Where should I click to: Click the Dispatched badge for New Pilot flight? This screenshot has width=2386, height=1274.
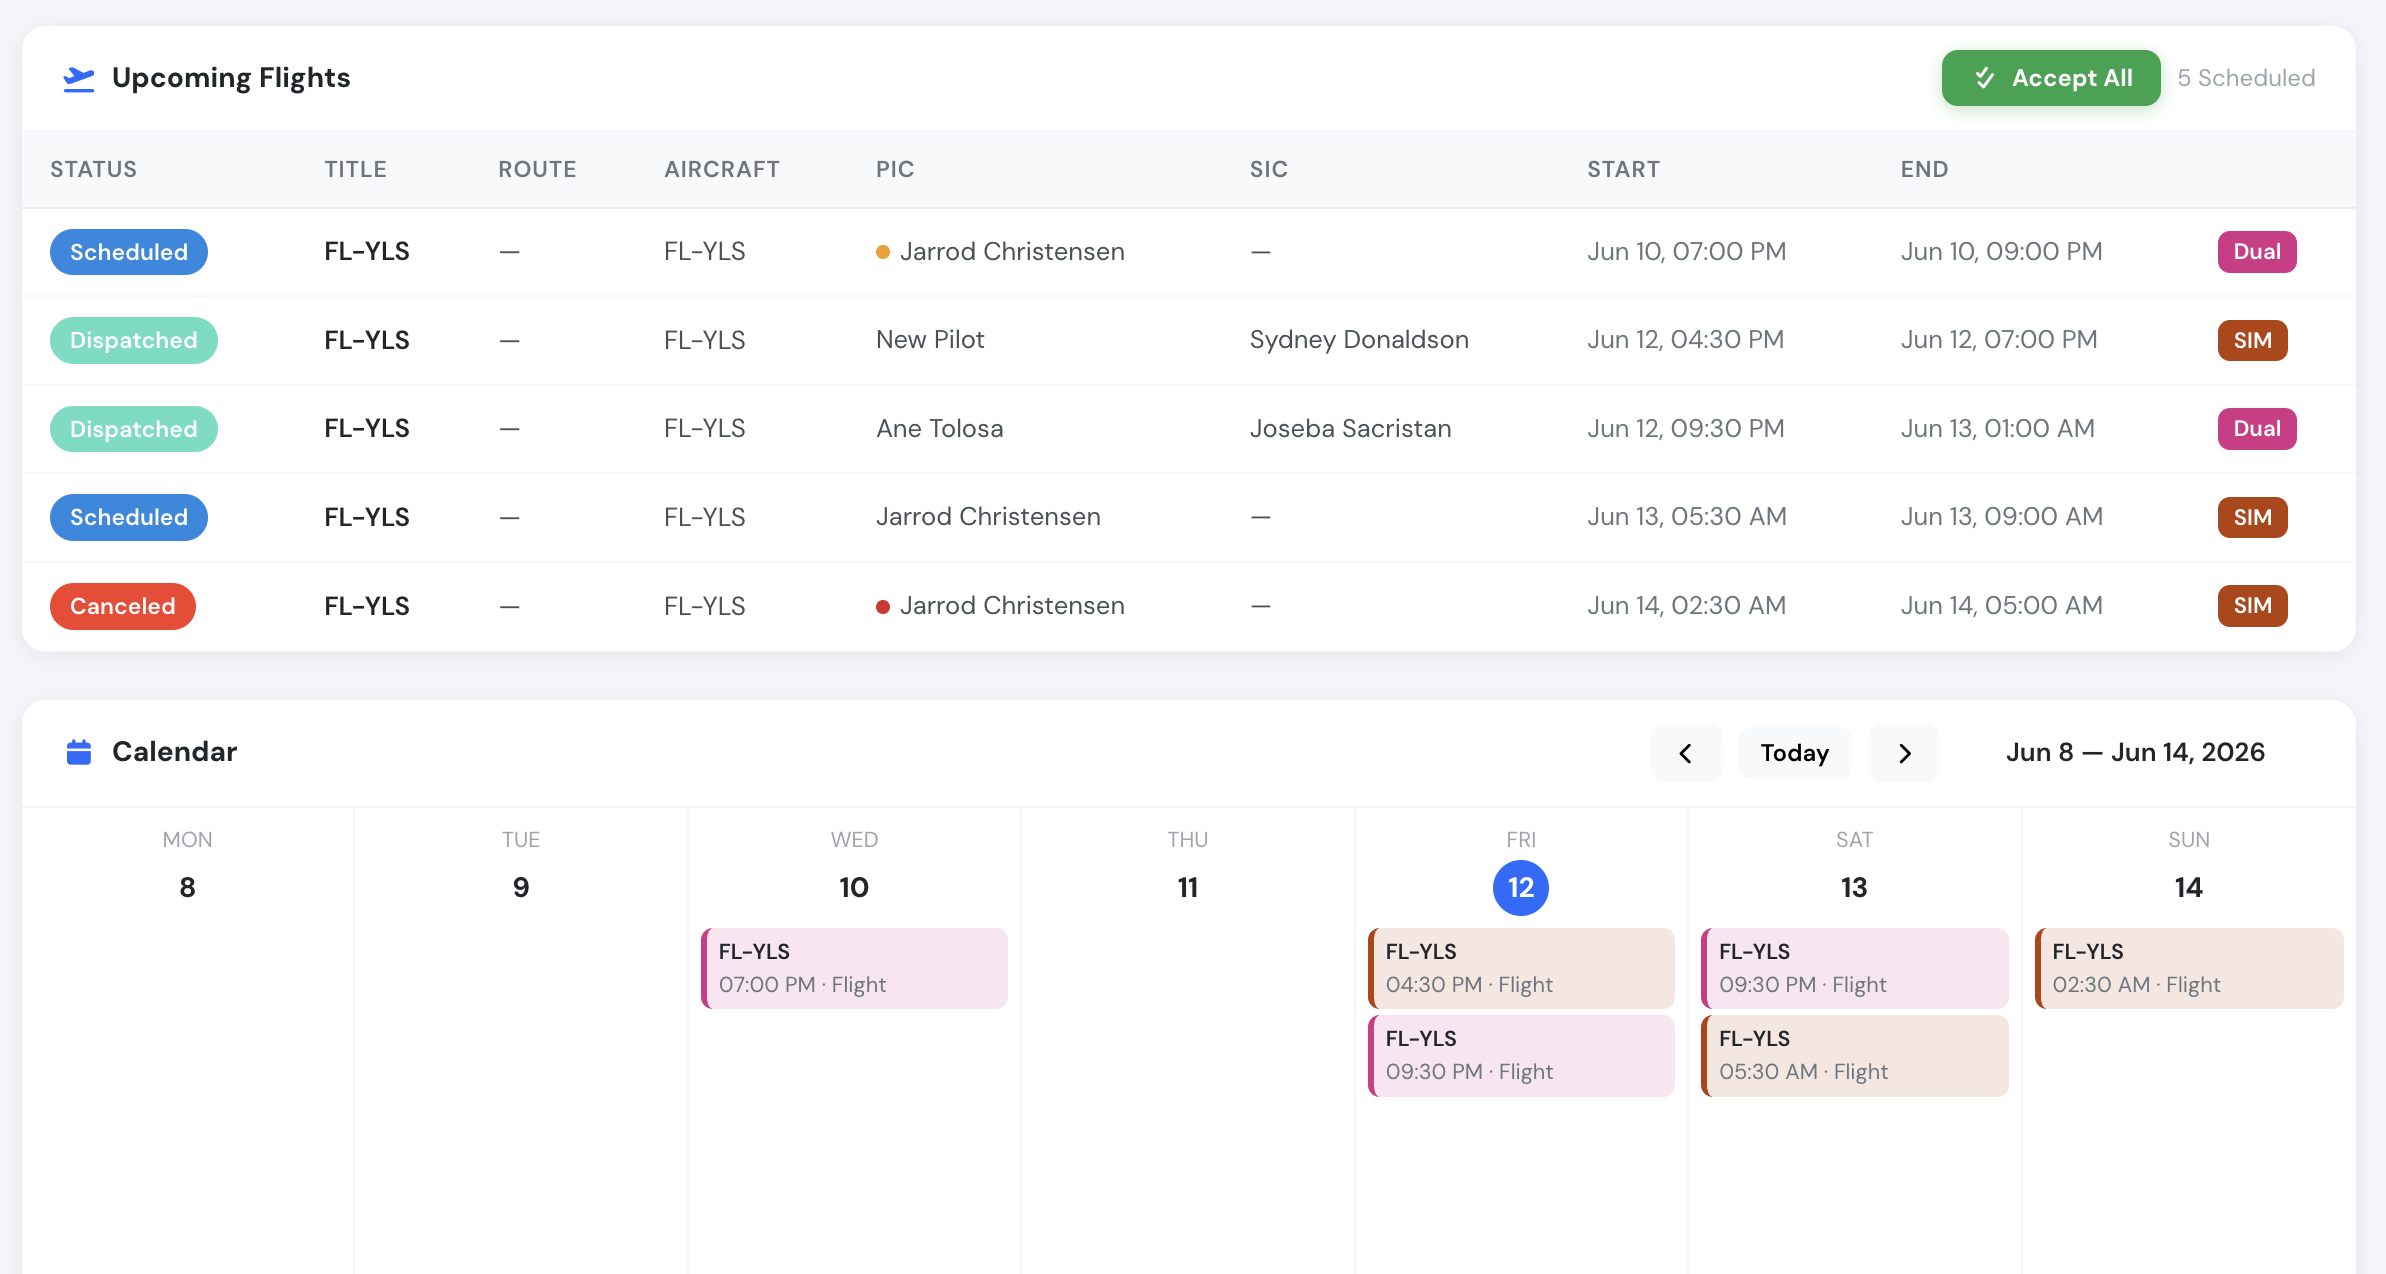point(134,340)
